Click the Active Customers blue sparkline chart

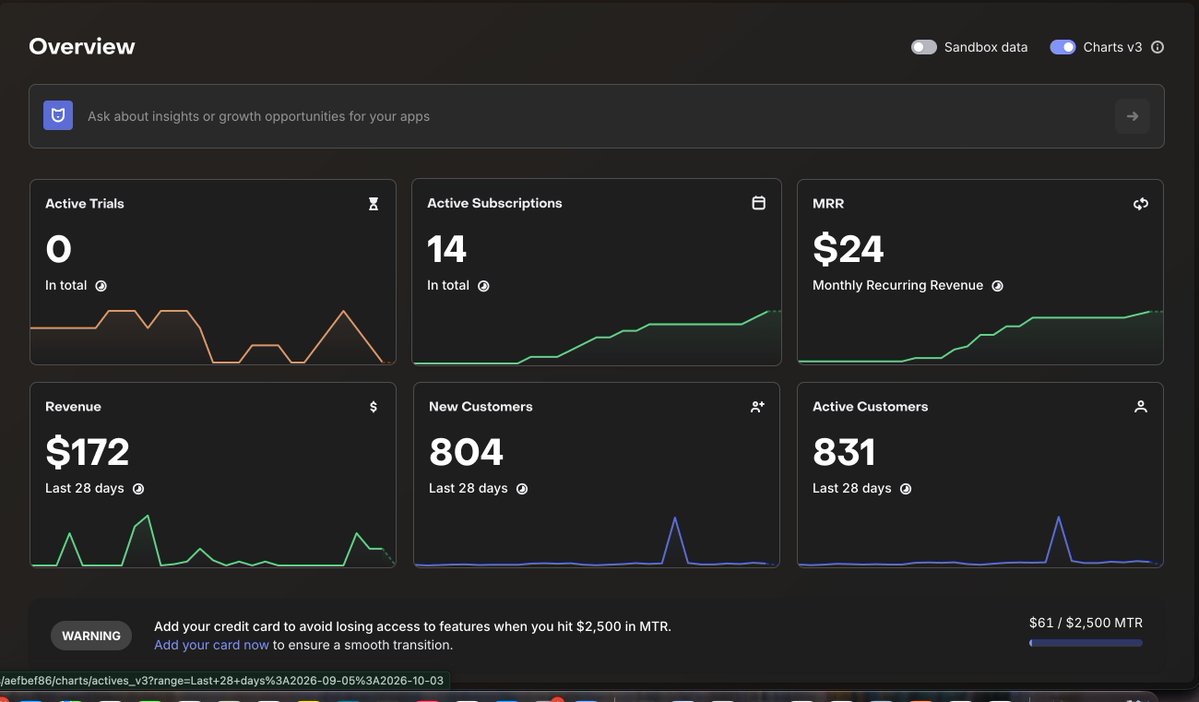980,541
